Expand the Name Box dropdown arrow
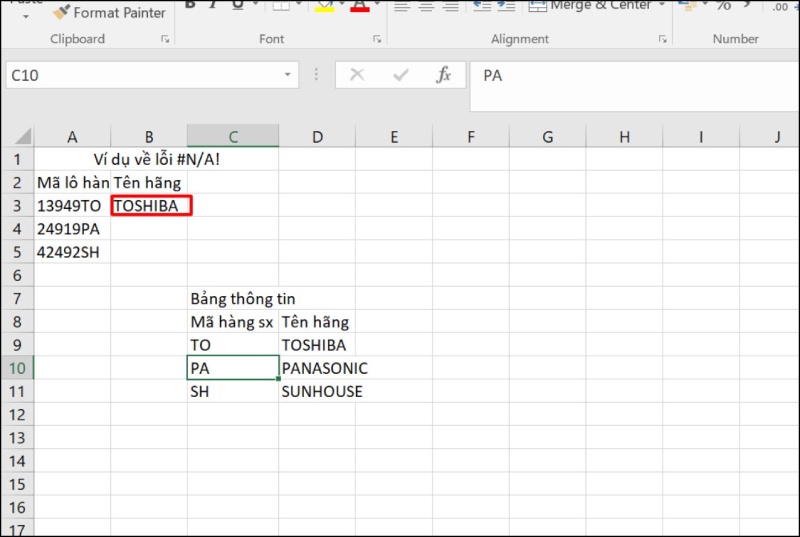This screenshot has height=537, width=800. pos(288,75)
